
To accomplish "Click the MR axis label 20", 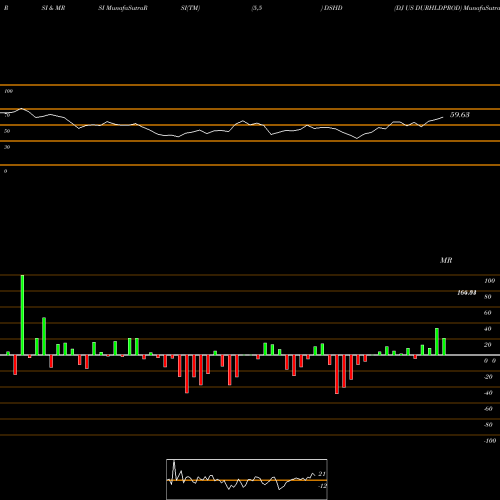I will click(x=487, y=345).
